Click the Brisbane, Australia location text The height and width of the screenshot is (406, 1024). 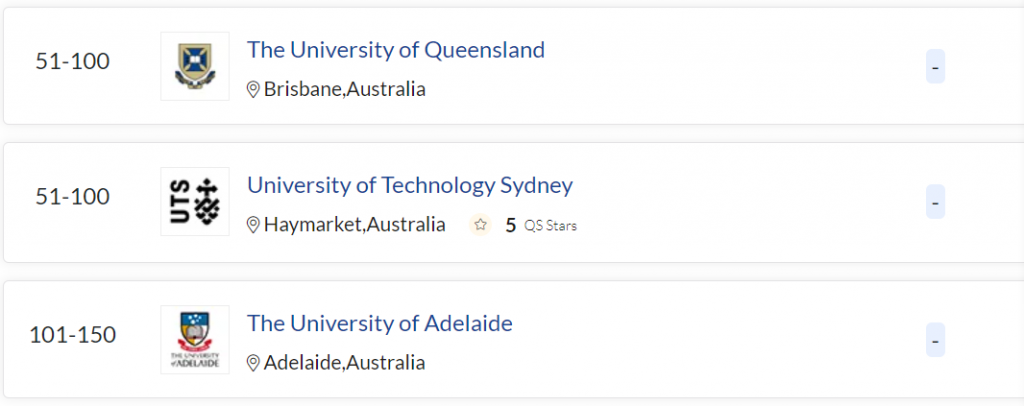tap(344, 89)
